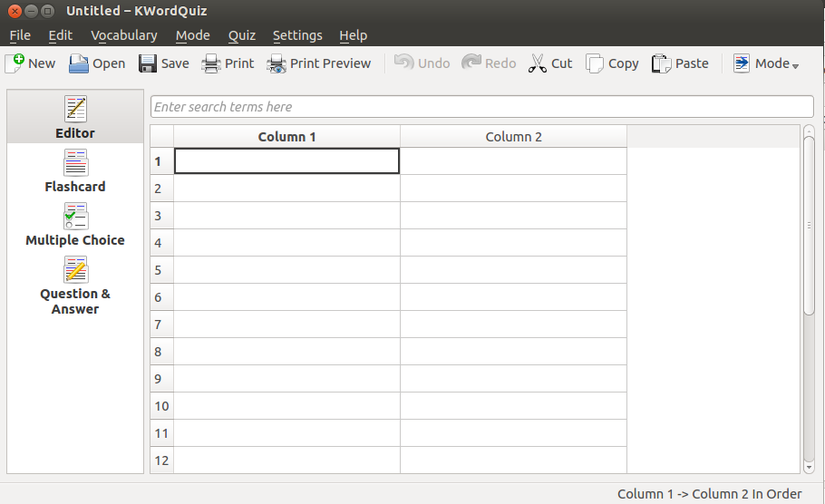The width and height of the screenshot is (825, 504).
Task: Click the search terms input field
Action: 481,107
